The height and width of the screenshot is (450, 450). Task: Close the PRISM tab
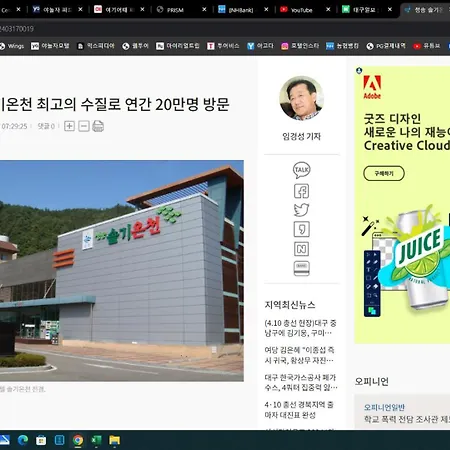pyautogui.click(x=204, y=9)
